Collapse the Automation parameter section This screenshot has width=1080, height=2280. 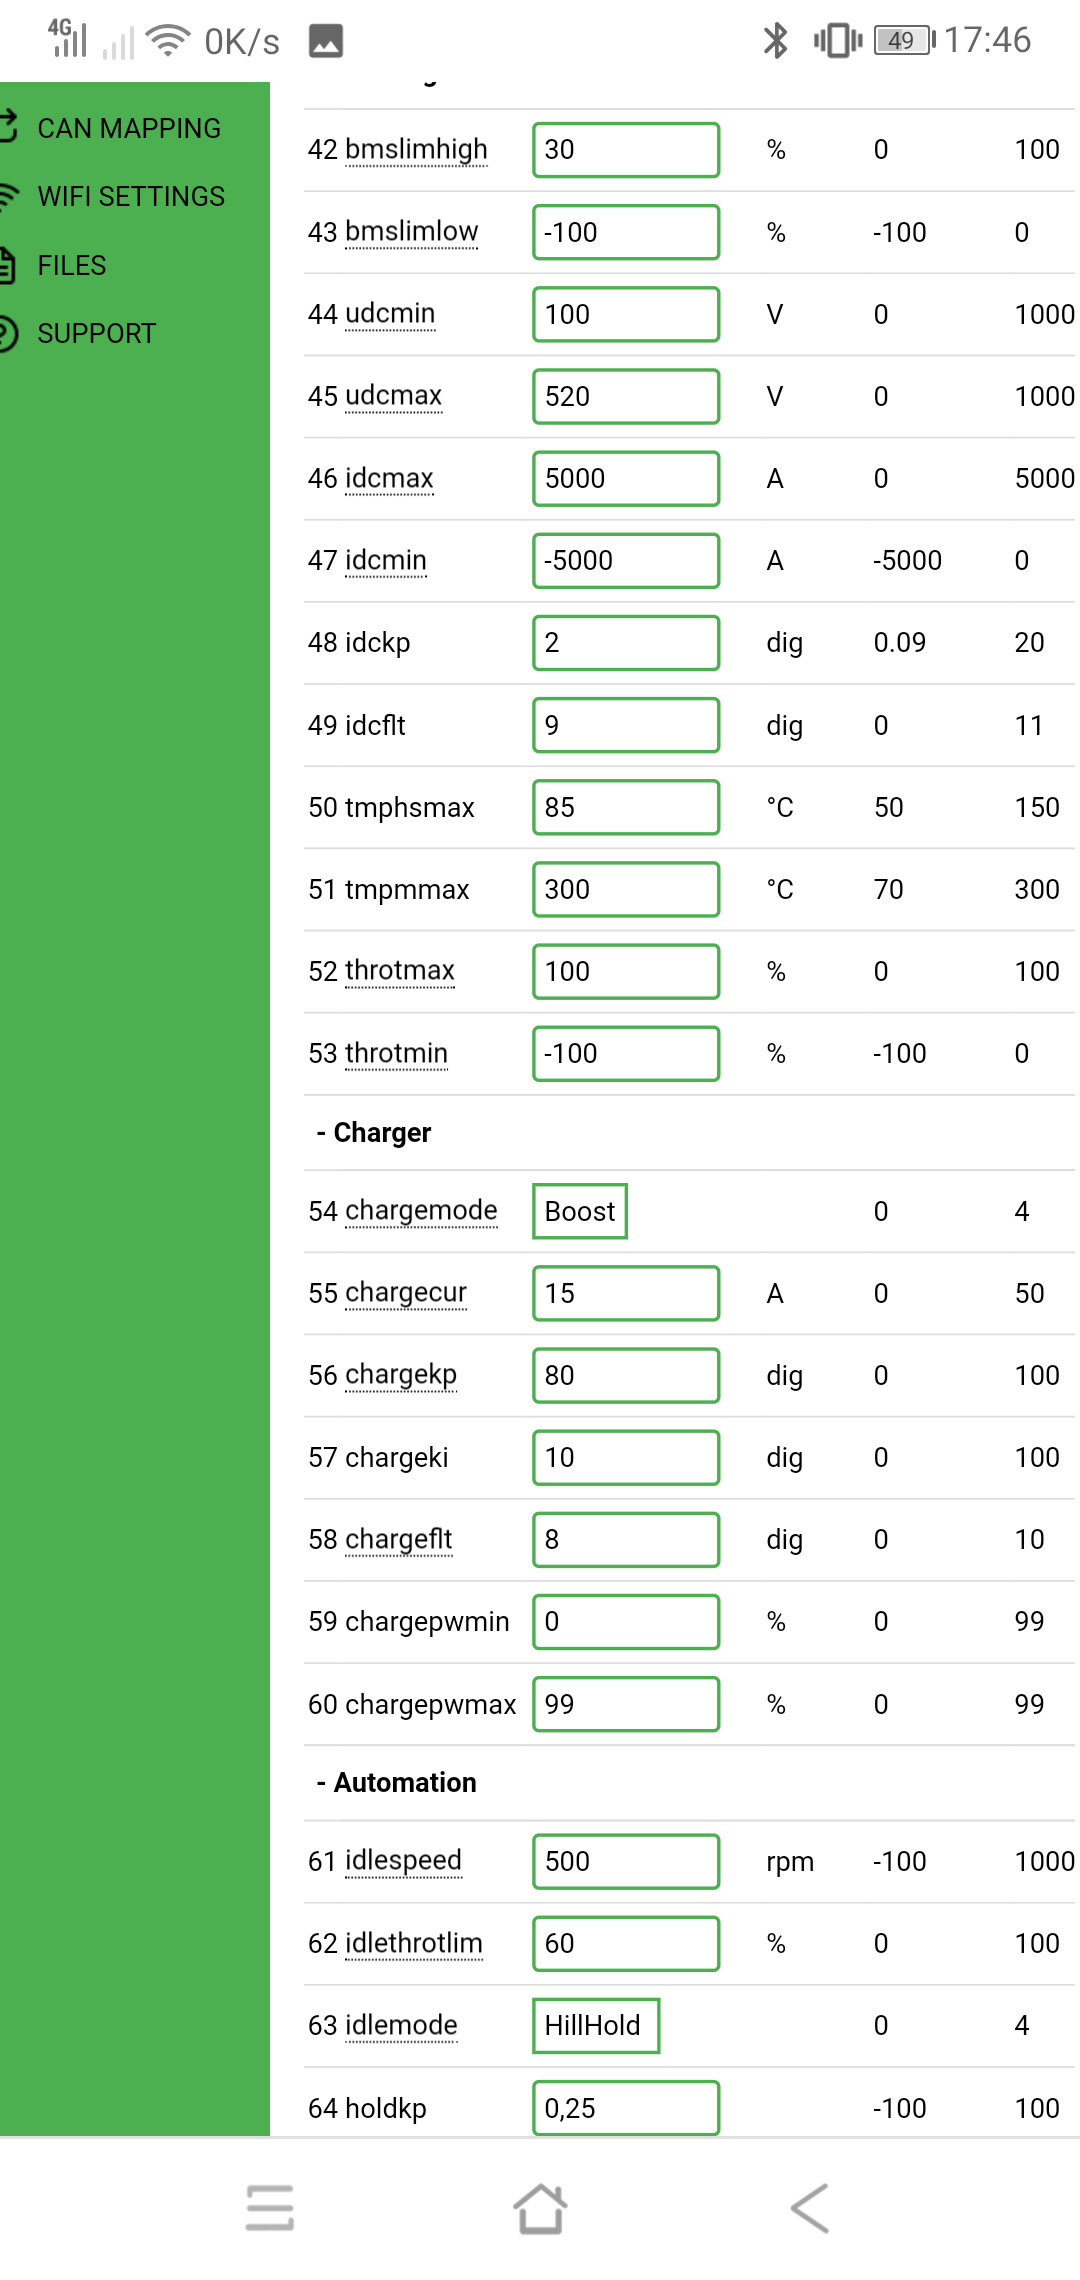click(x=397, y=1782)
